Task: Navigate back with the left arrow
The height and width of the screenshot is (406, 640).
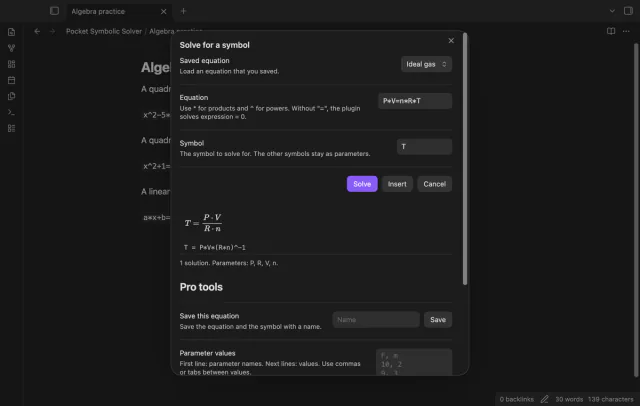Action: coord(37,31)
